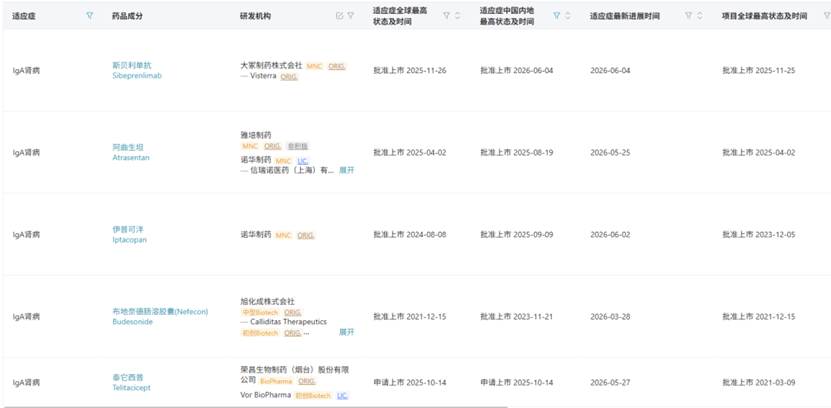This screenshot has height=408, width=831.
Task: Click LIC tag beside 诺华制药 in Atrasentan row
Action: (303, 161)
